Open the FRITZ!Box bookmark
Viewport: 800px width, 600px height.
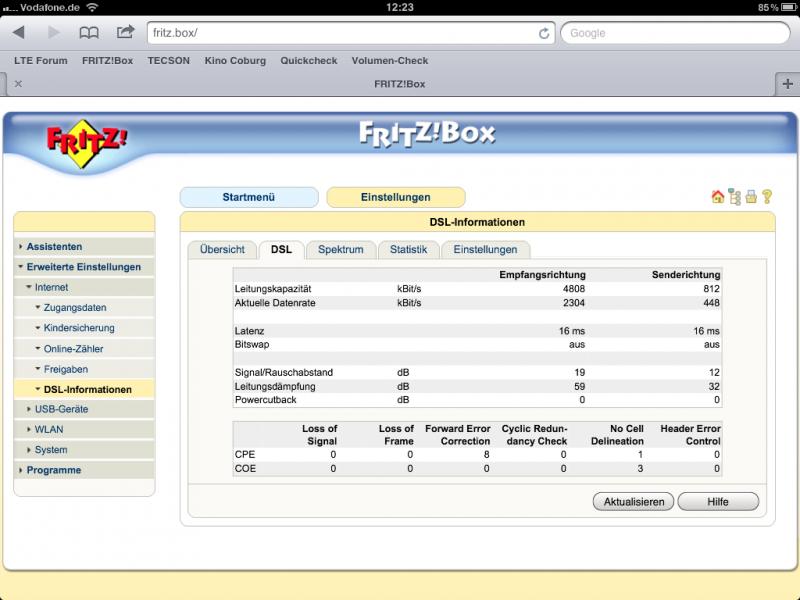pyautogui.click(x=107, y=61)
